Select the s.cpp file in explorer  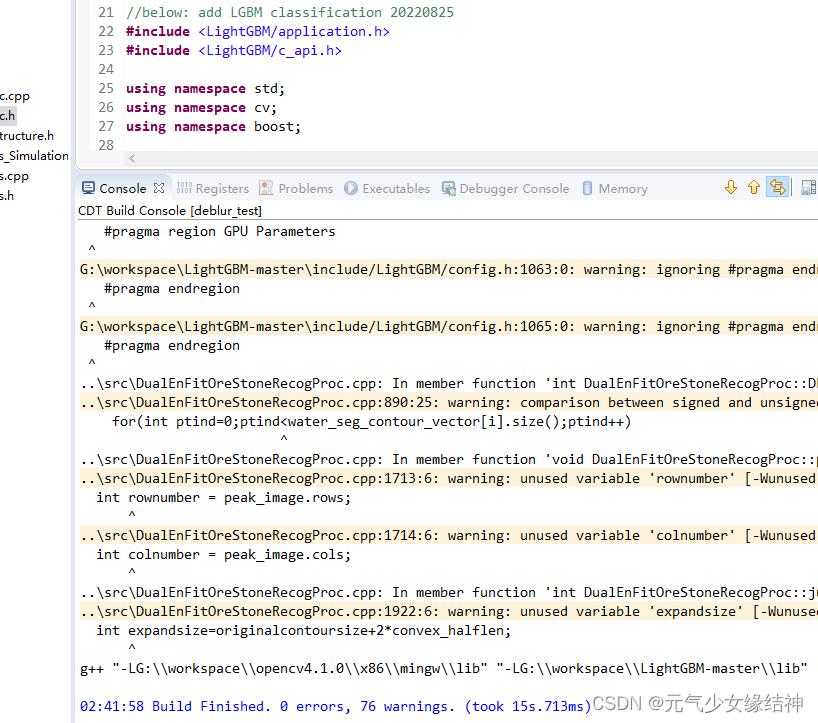(x=14, y=176)
